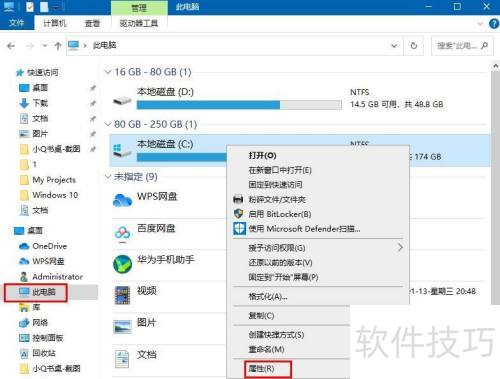
Task: Click the WPS网盘 cloud icon
Action: pyautogui.click(x=122, y=200)
